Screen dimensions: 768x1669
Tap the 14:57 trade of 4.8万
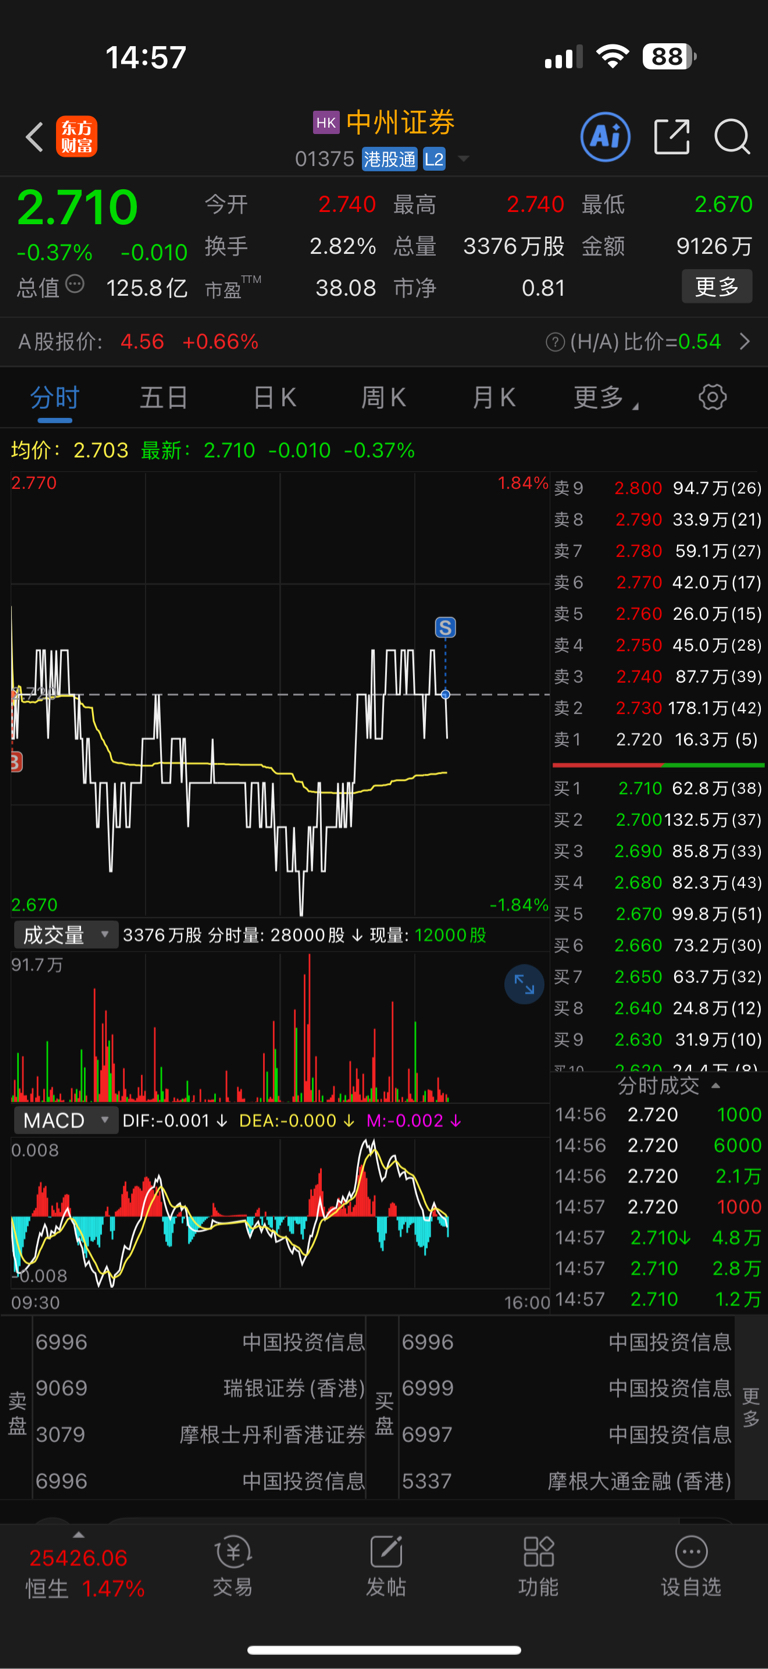658,1238
